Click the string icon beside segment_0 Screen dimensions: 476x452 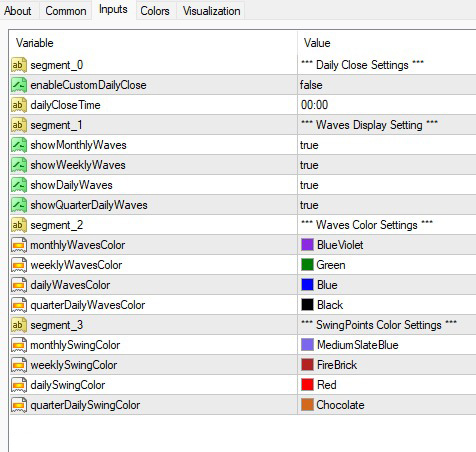19,65
